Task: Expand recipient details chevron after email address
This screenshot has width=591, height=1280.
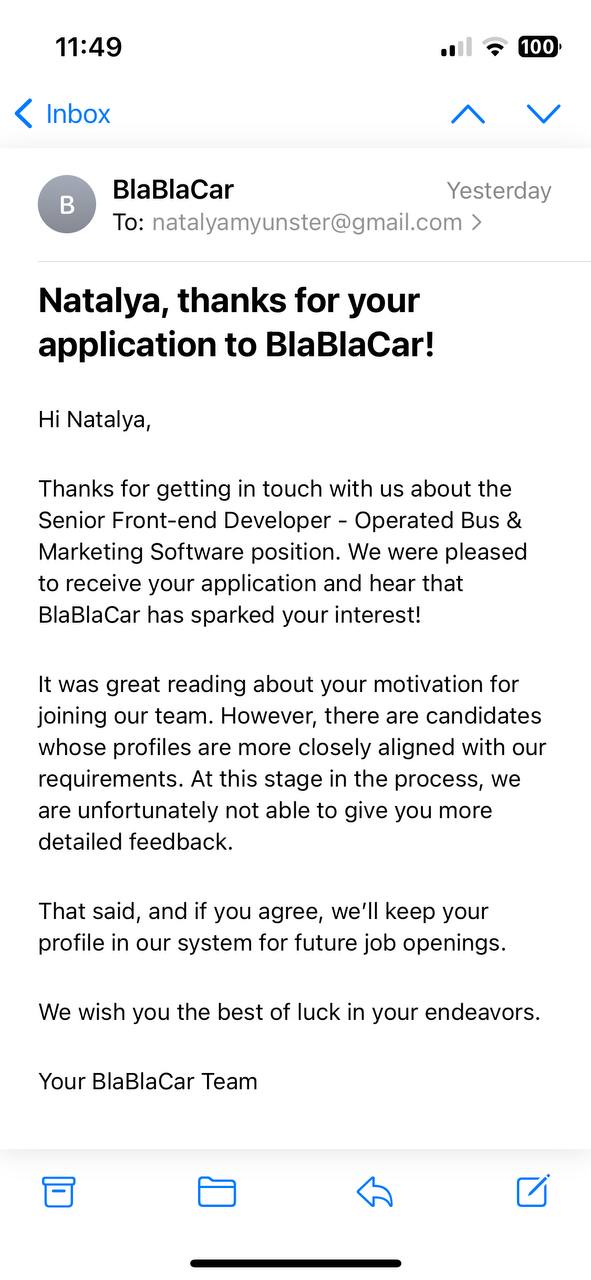Action: (x=477, y=222)
